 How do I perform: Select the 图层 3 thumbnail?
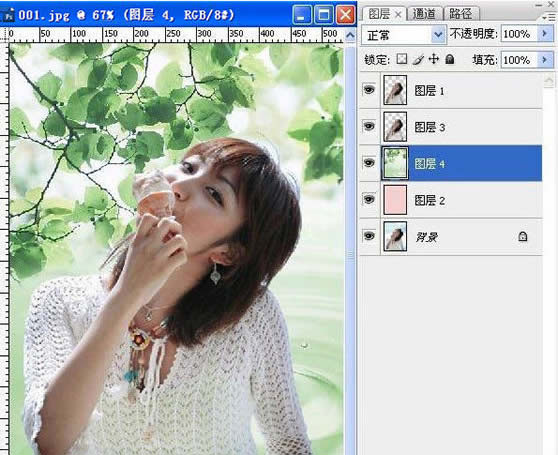tap(395, 127)
